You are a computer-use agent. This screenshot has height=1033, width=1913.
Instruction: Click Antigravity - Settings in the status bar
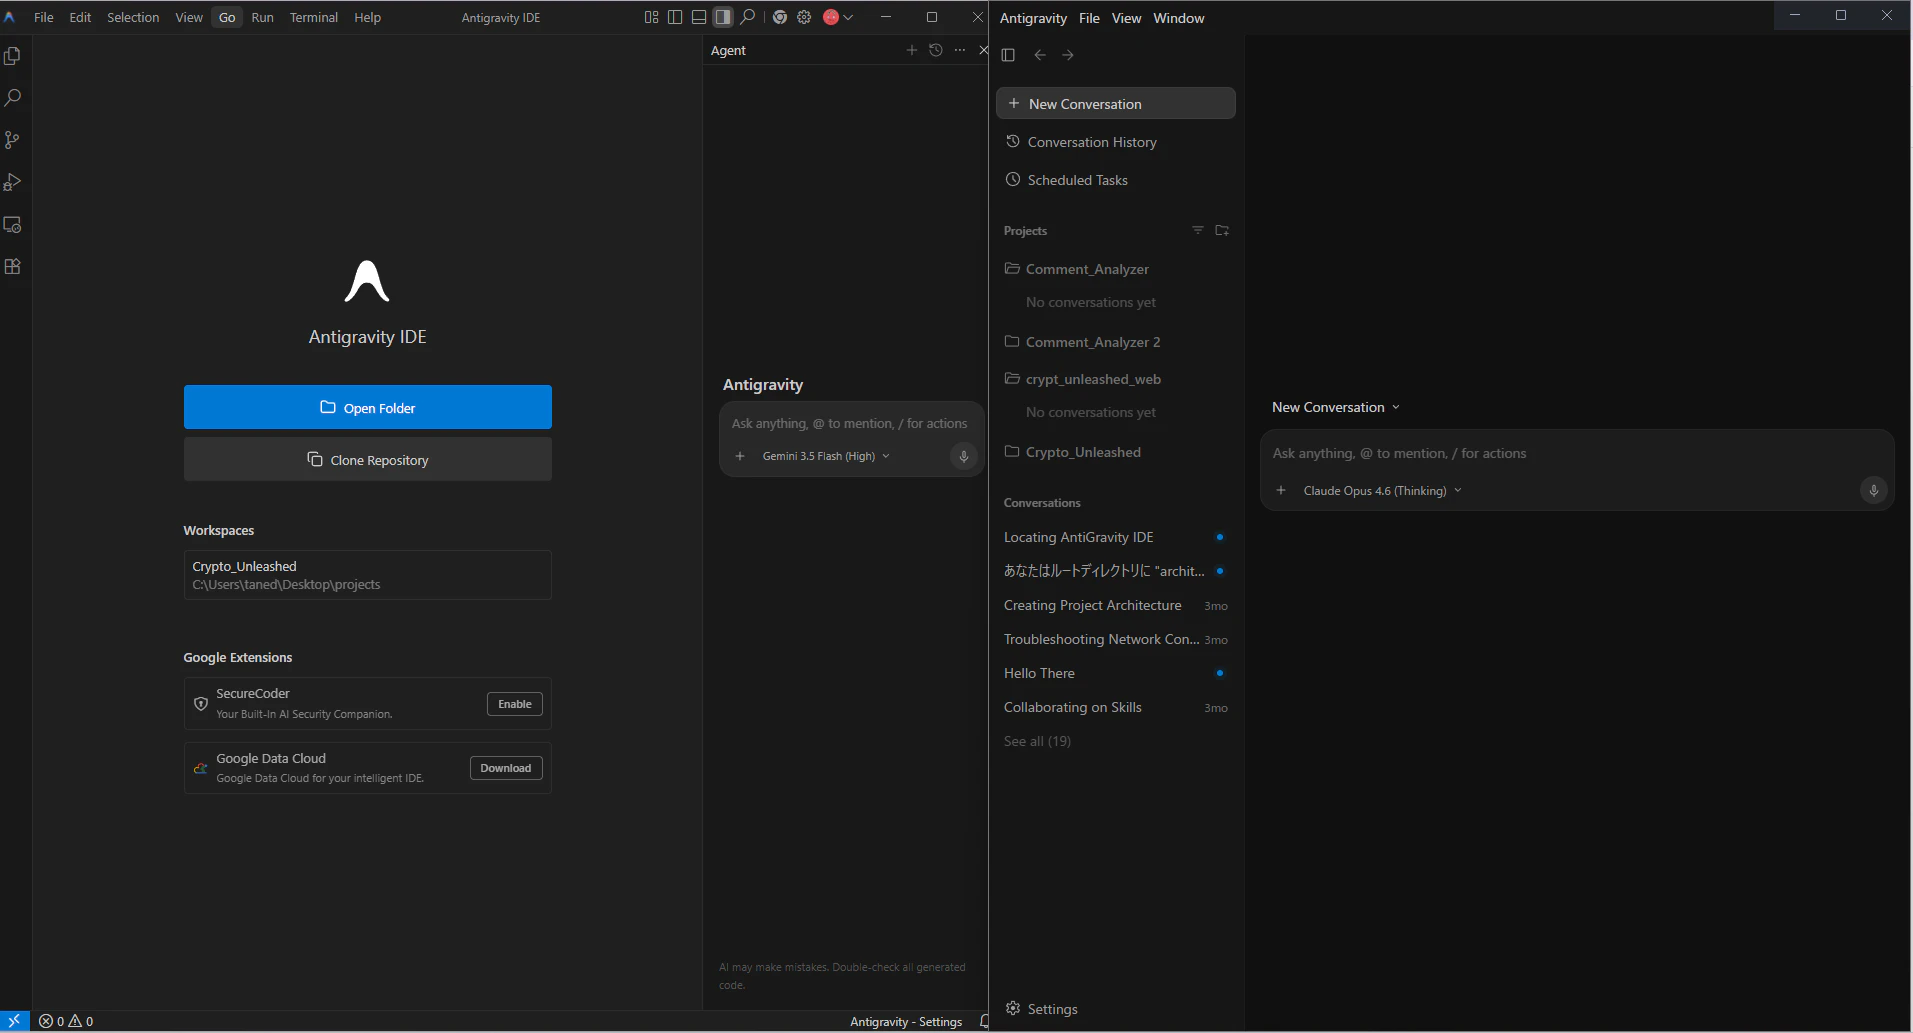(906, 1021)
